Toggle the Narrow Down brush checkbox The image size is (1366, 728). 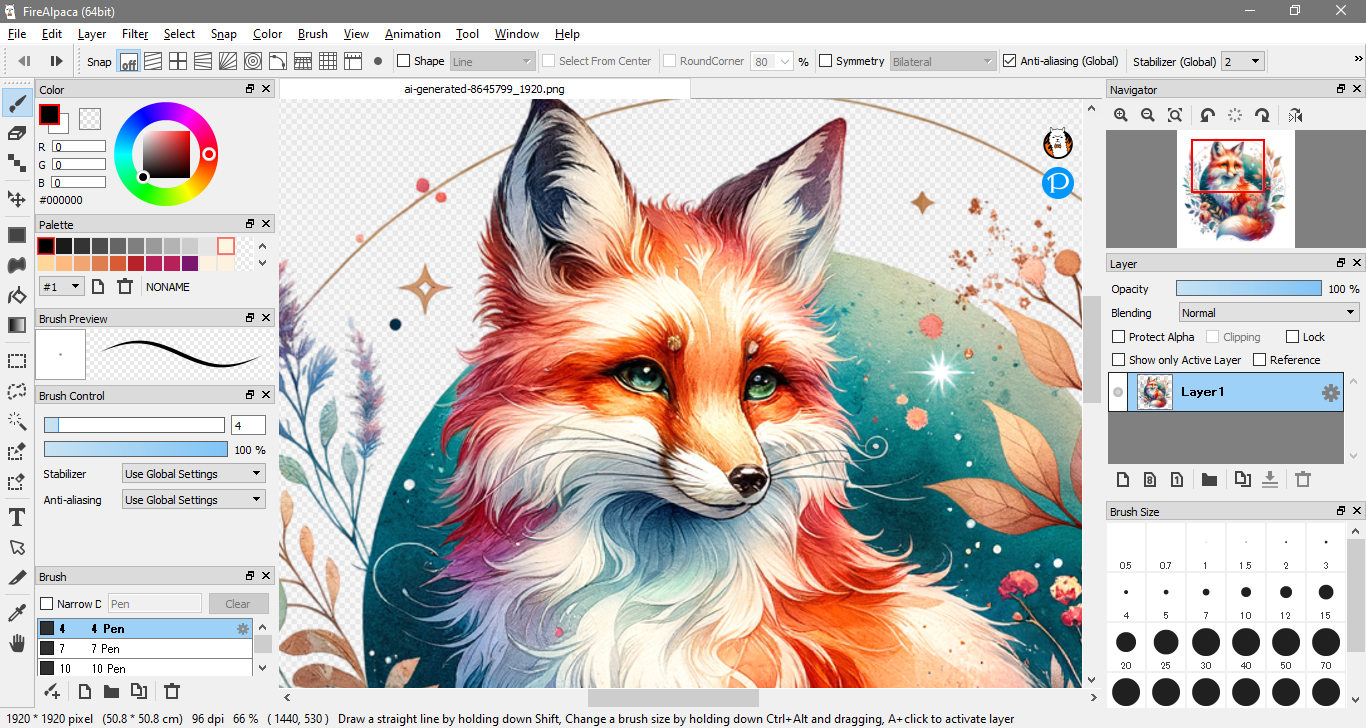pos(46,604)
